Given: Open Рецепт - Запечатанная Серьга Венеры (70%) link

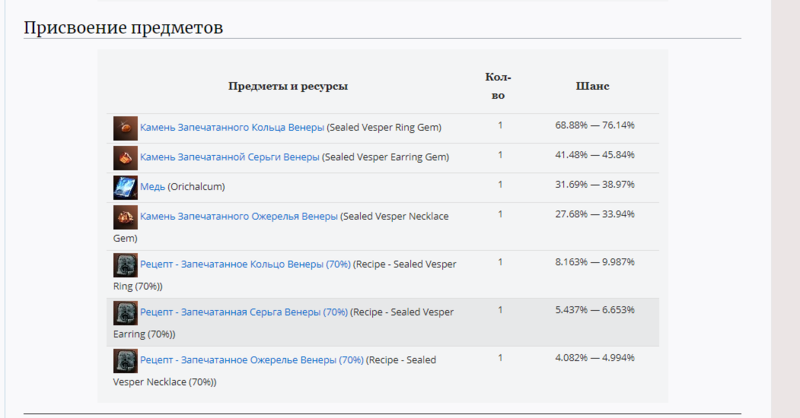Looking at the screenshot, I should click(244, 312).
